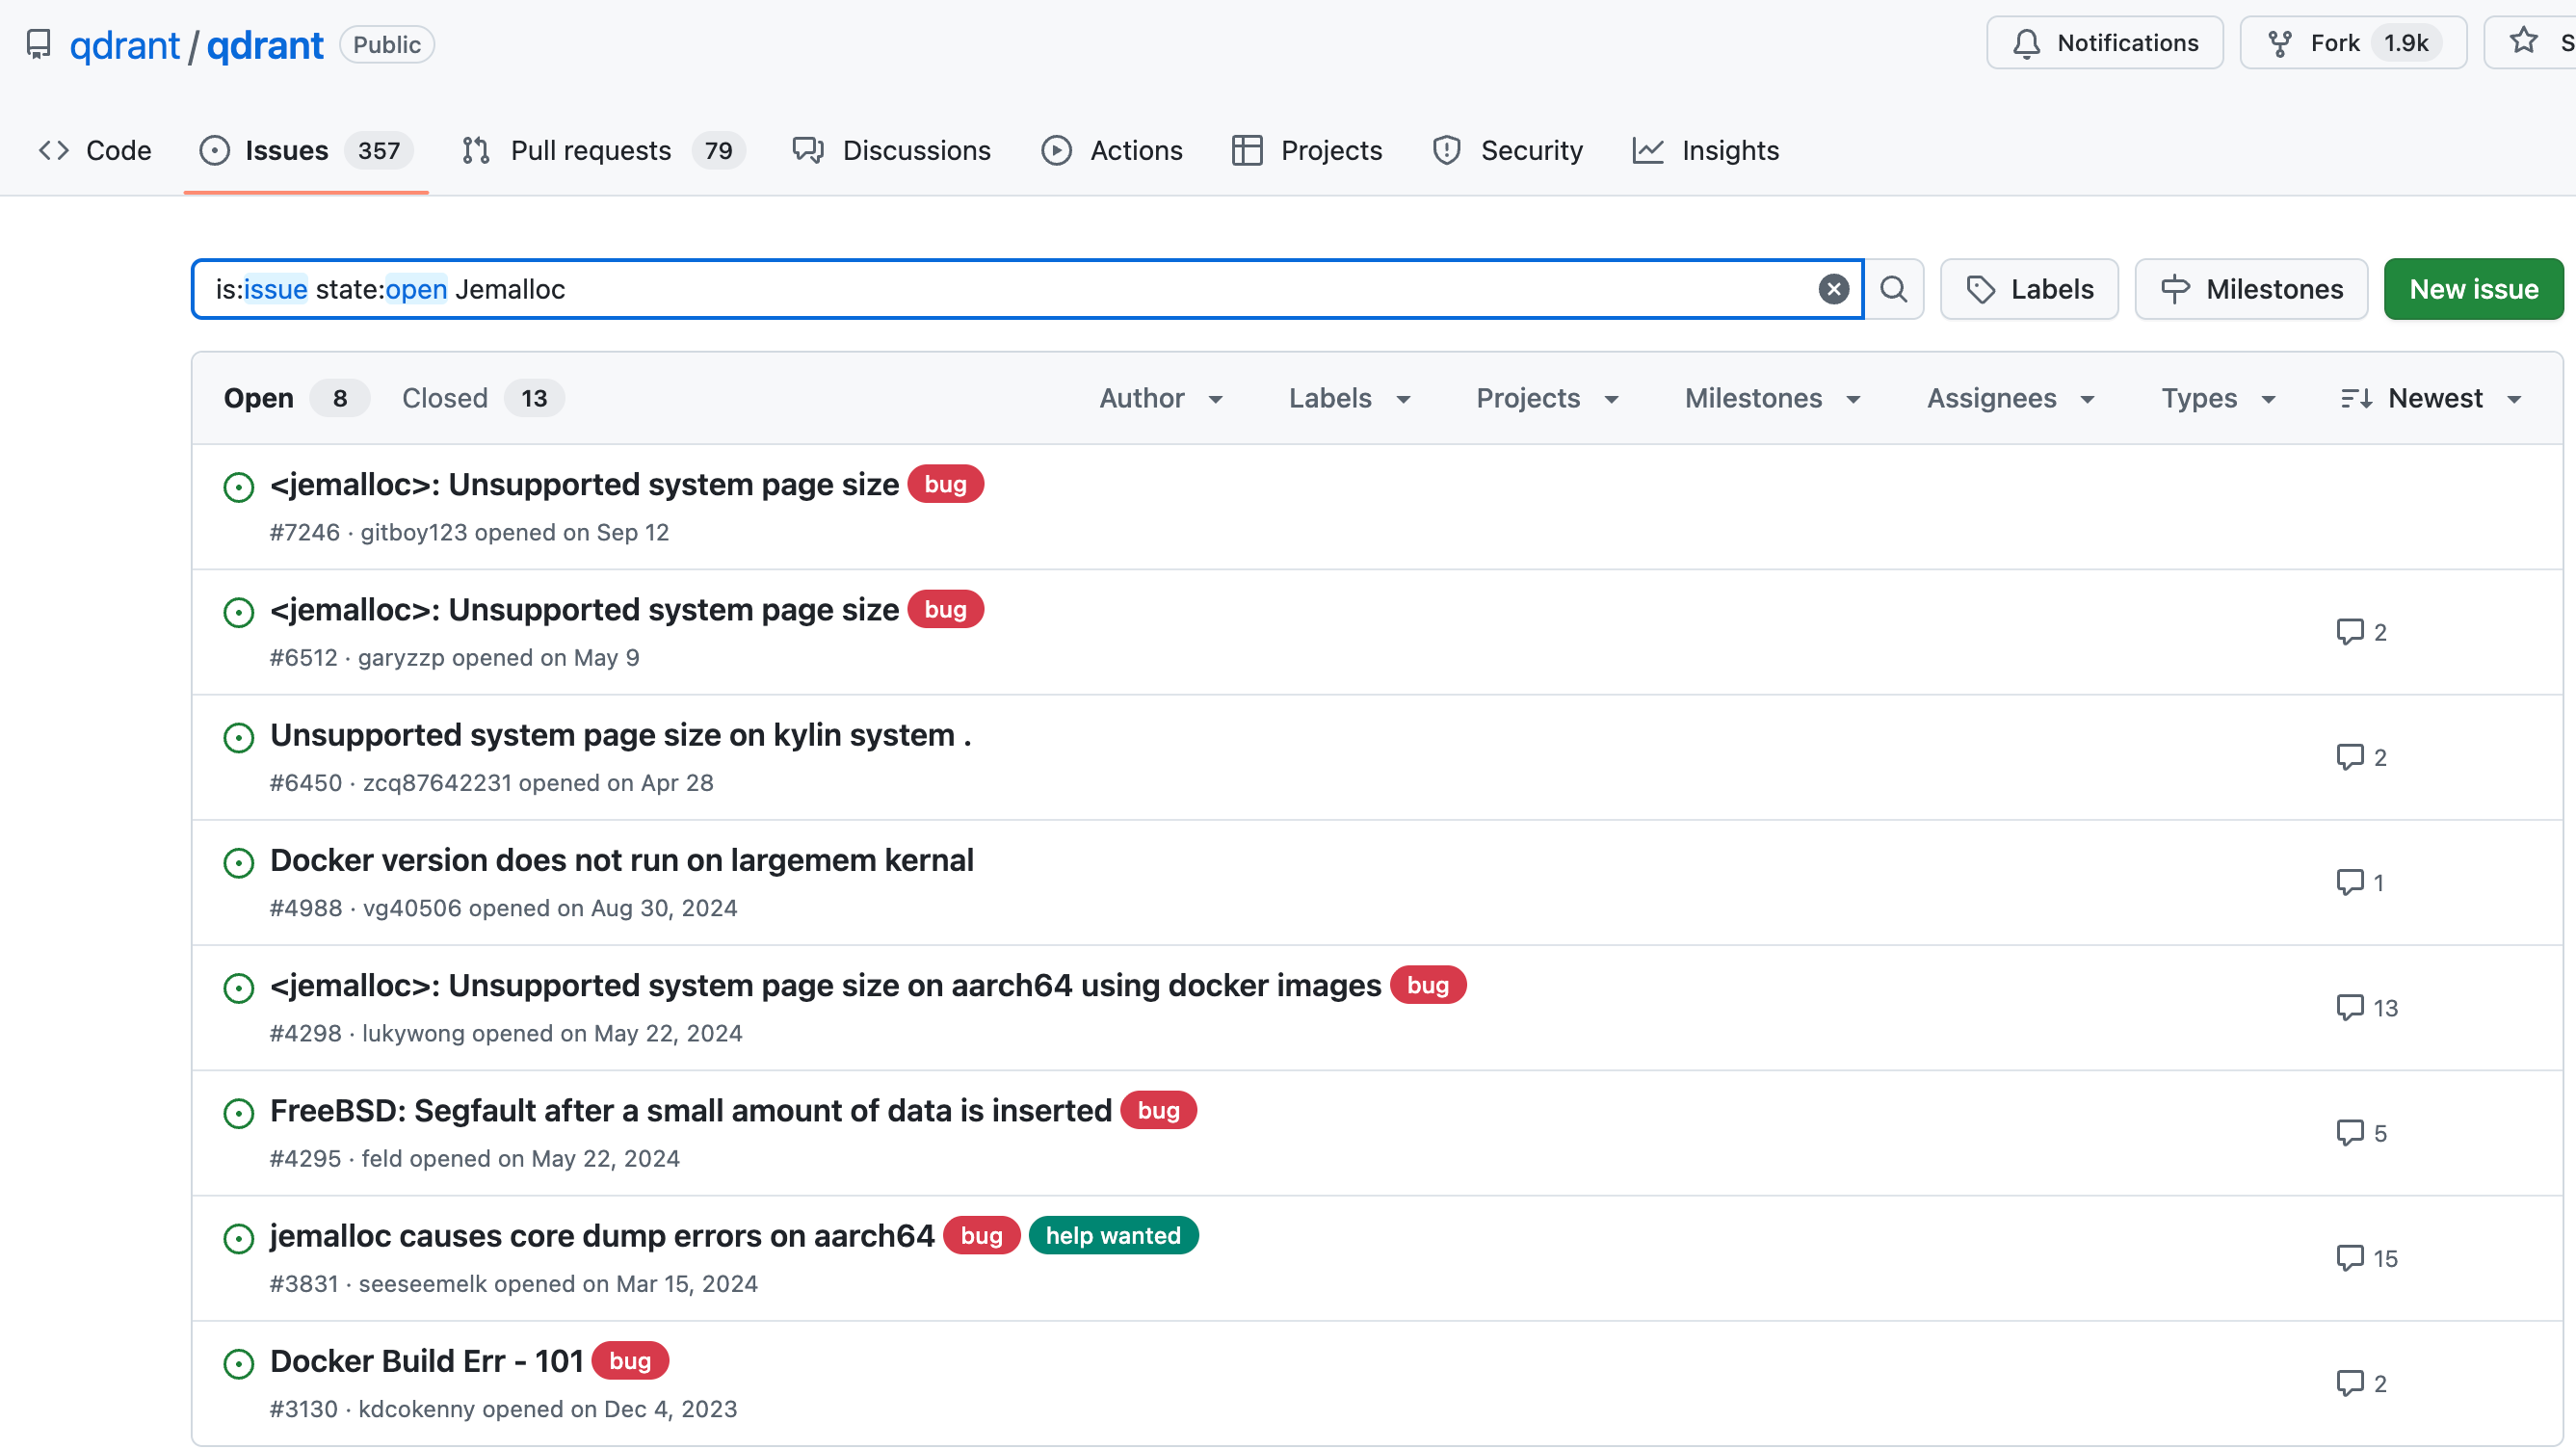2576x1449 pixels.
Task: Expand the Author filter dropdown
Action: [1161, 398]
